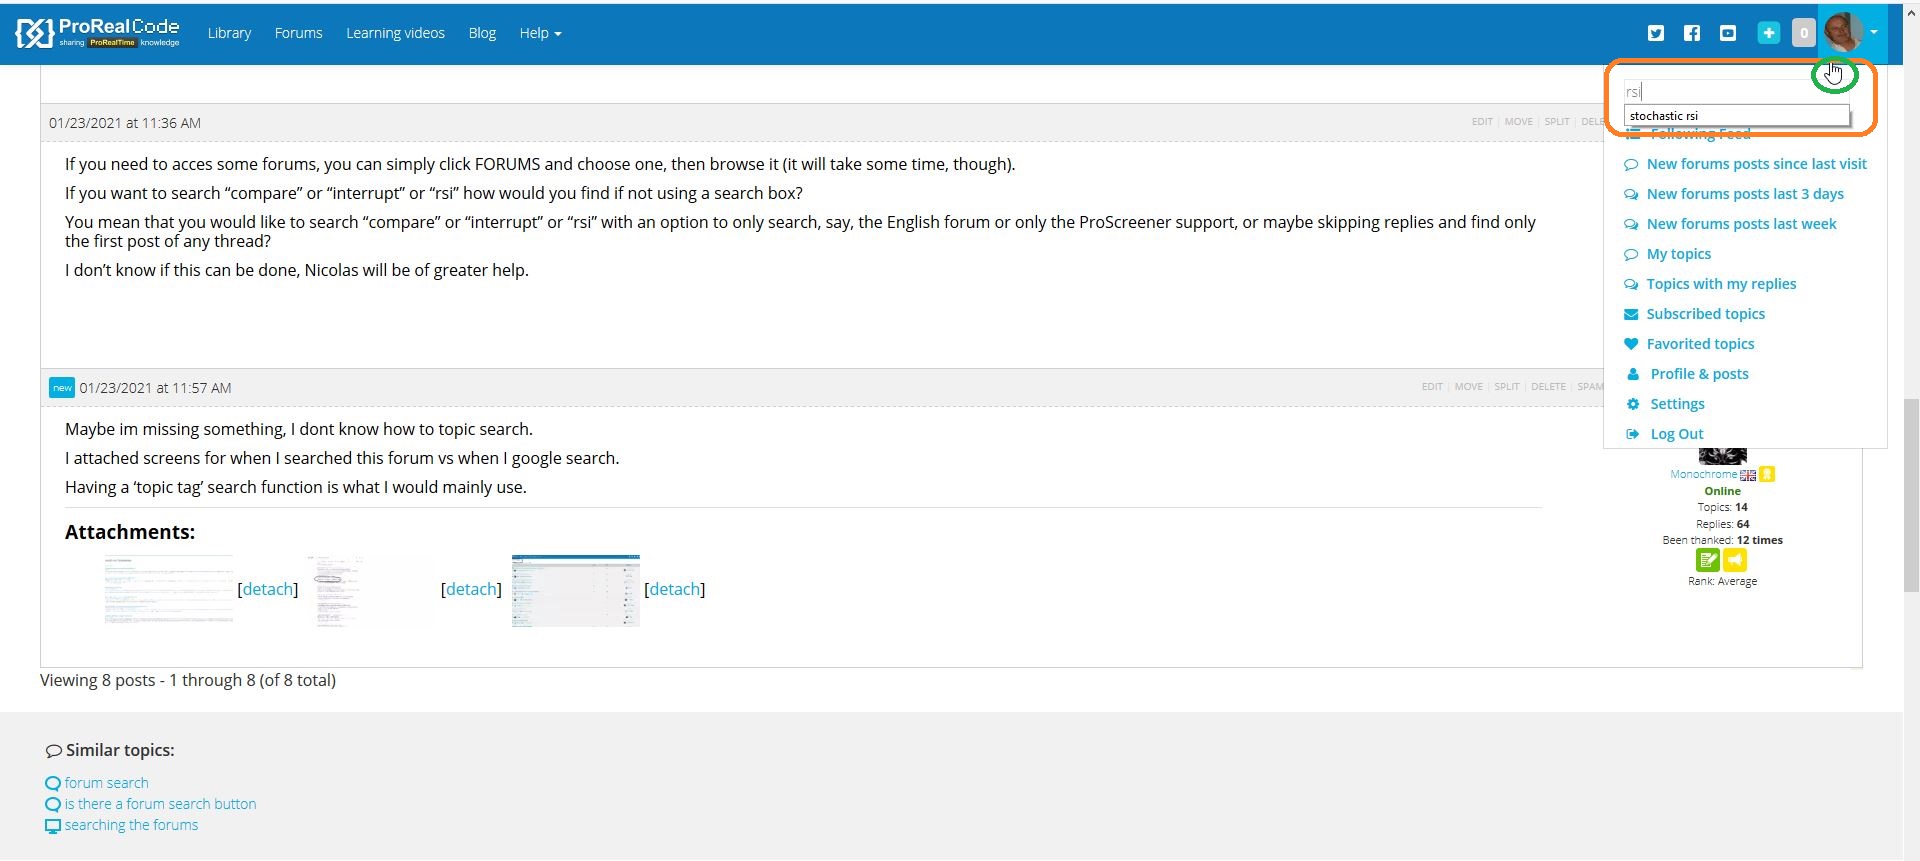Click the Log Out link
1920x861 pixels.
click(x=1677, y=434)
